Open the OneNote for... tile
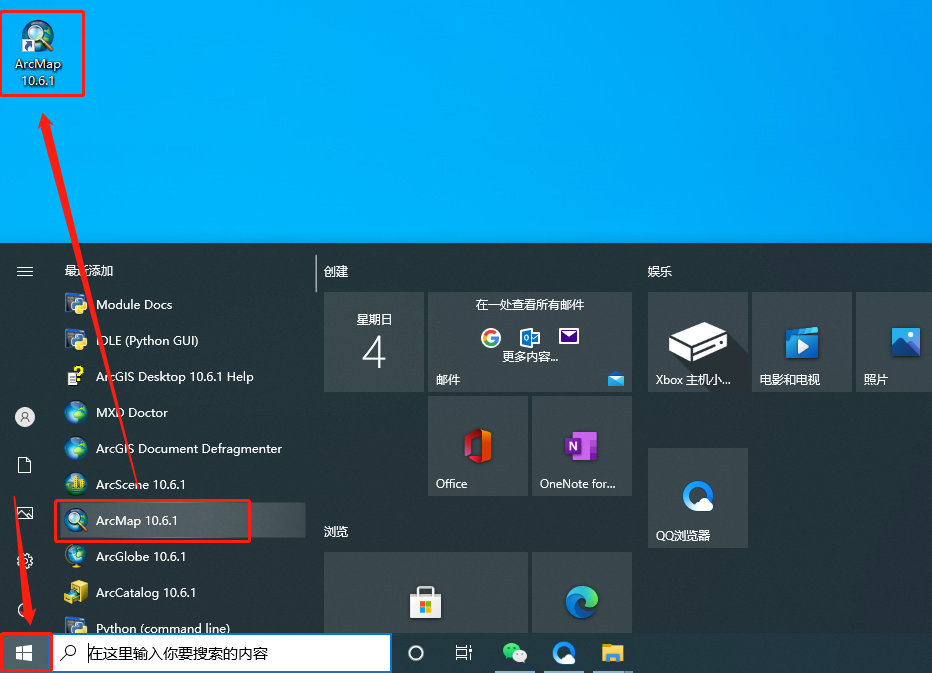This screenshot has height=673, width=932. (582, 446)
